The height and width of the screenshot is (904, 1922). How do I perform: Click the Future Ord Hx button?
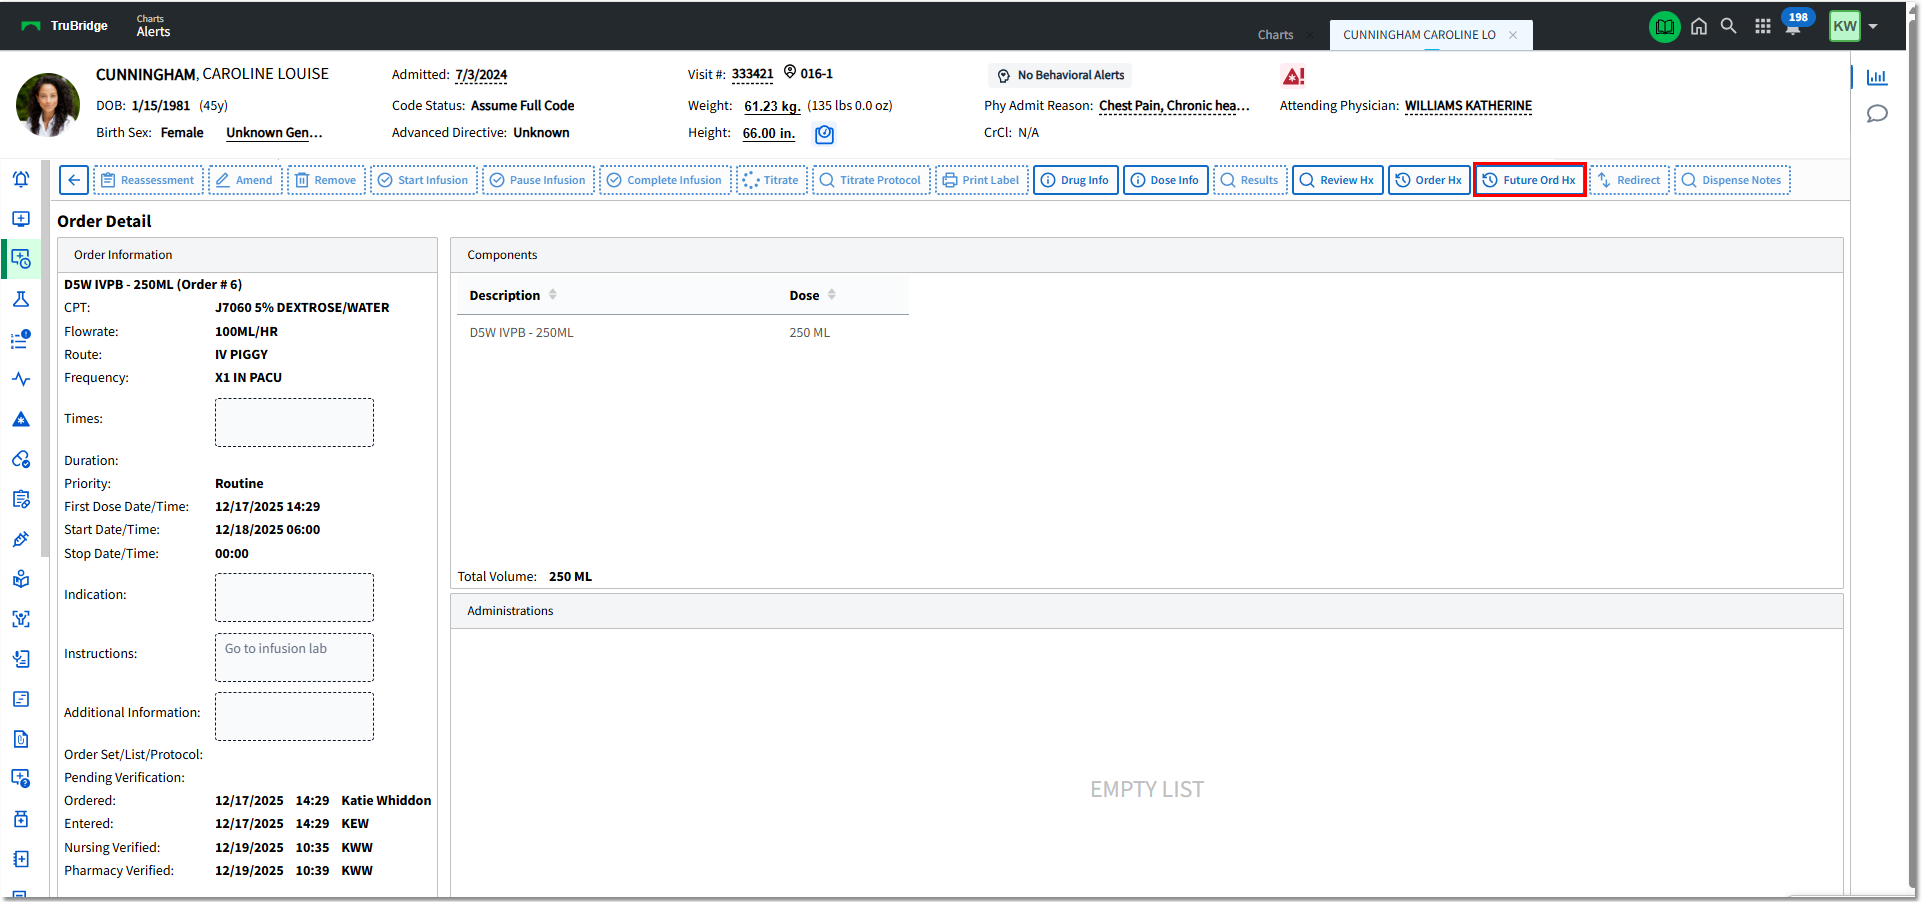(1529, 180)
